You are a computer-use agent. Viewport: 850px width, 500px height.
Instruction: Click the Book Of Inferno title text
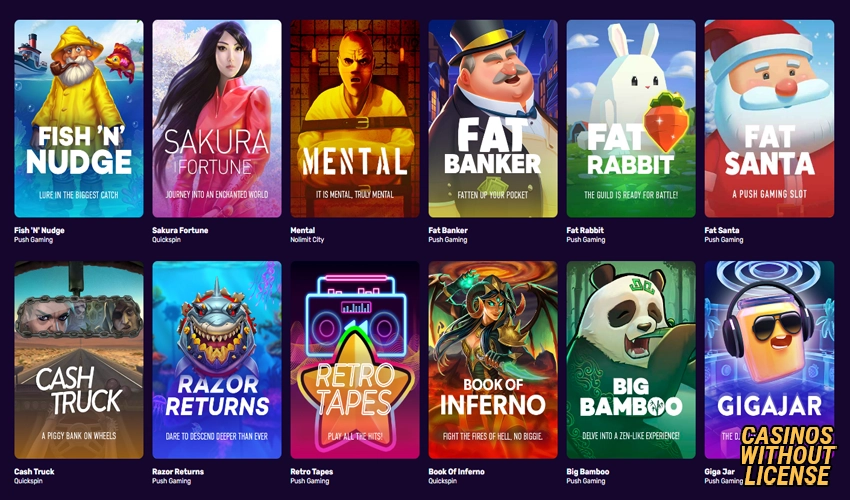coord(456,471)
